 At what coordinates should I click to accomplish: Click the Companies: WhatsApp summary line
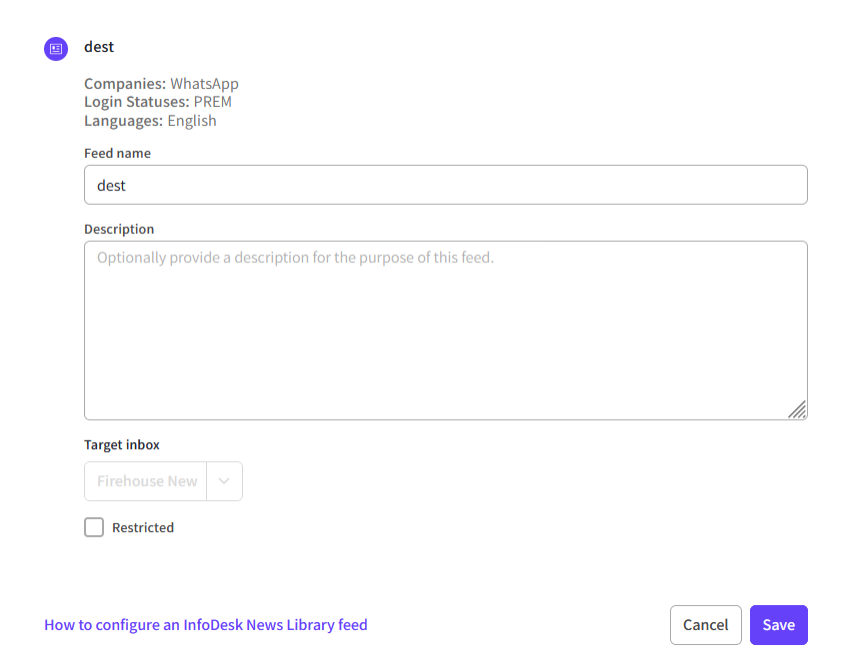(x=161, y=84)
